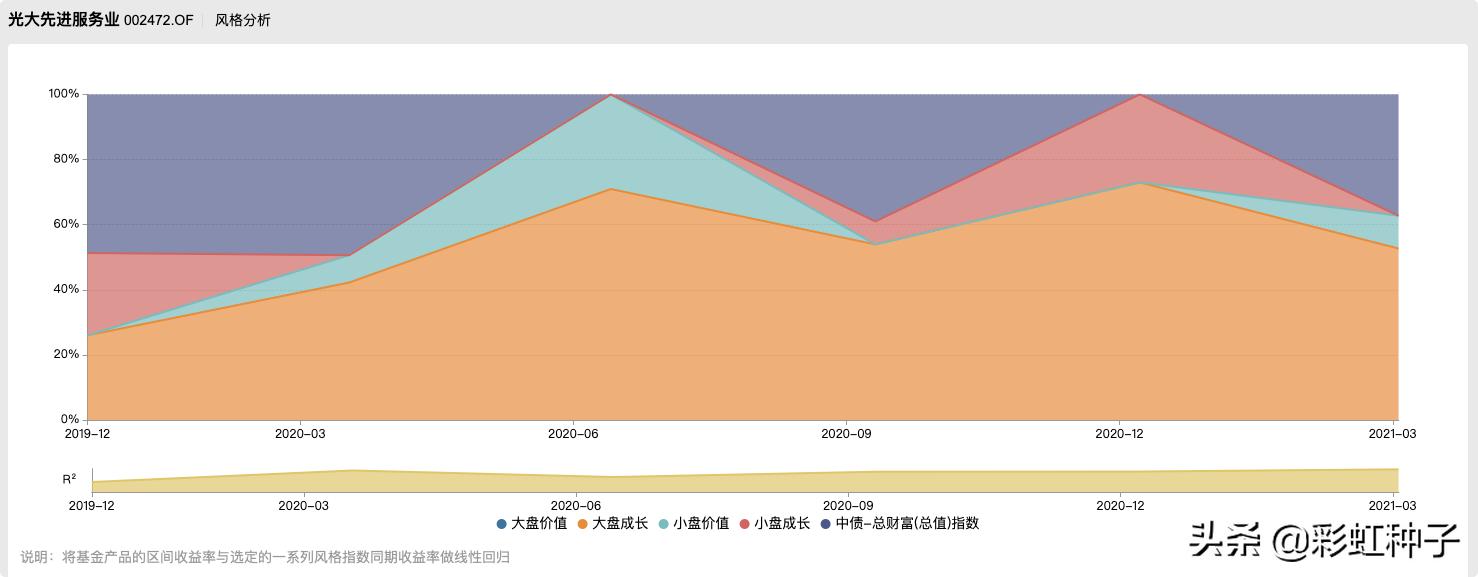Select the 2020-06 peak on the main chart
Image resolution: width=1478 pixels, height=577 pixels.
point(611,95)
